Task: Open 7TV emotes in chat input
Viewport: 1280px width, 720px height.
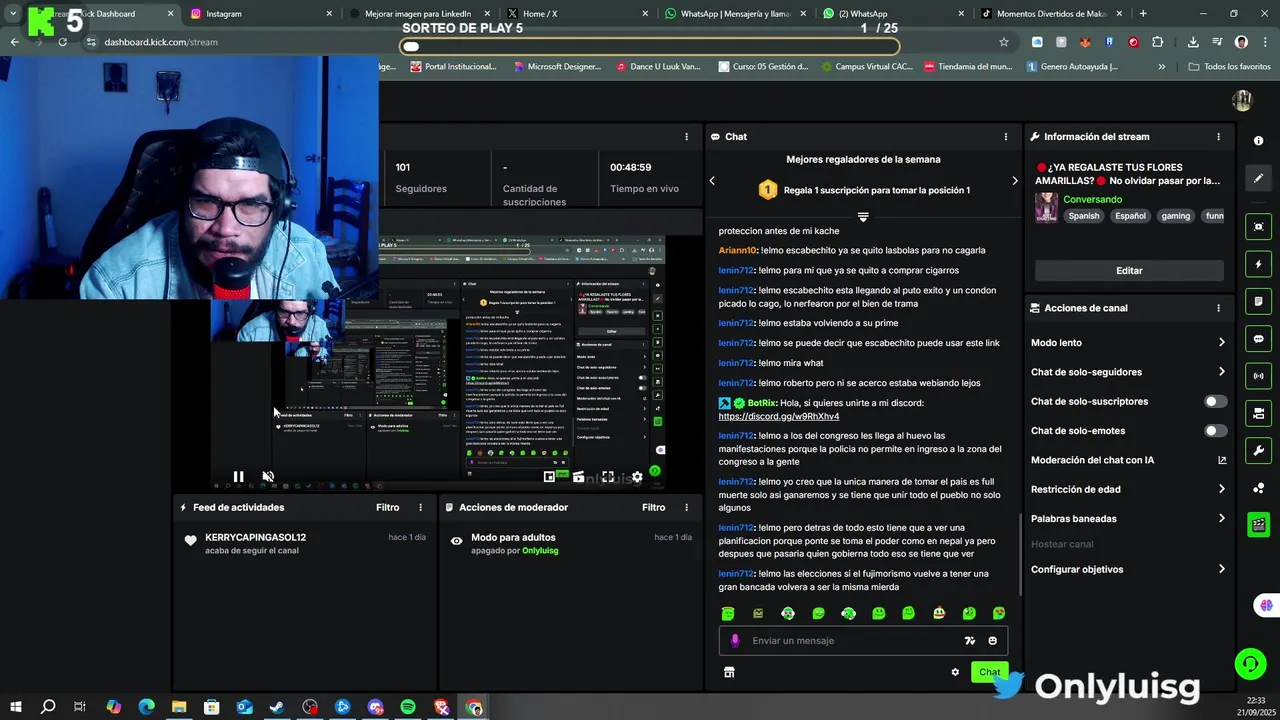Action: [969, 641]
